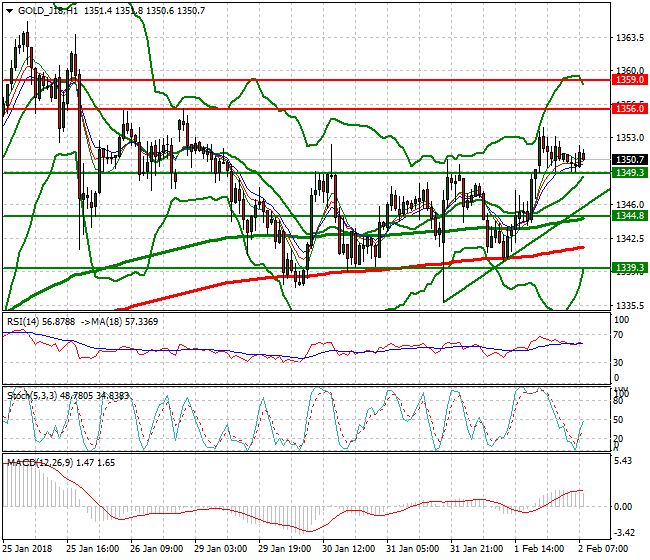This screenshot has height=560, width=650.
Task: Click the 1 Feb 14:00 time label
Action: pyautogui.click(x=539, y=549)
